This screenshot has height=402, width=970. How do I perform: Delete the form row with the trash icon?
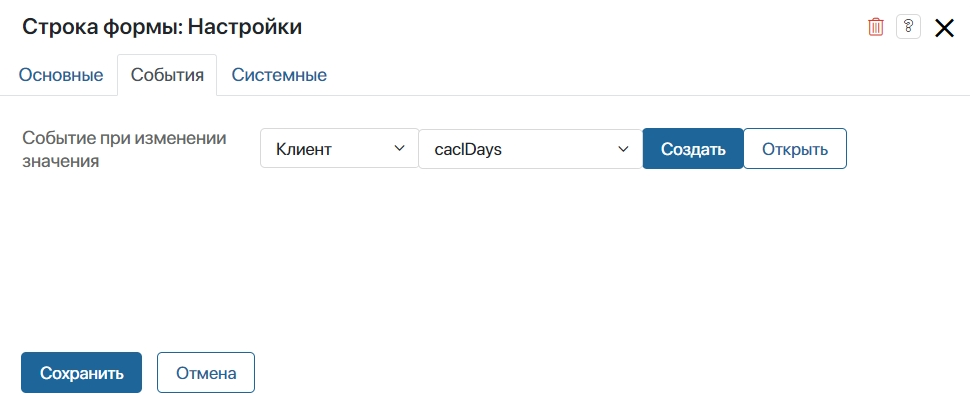coord(875,27)
